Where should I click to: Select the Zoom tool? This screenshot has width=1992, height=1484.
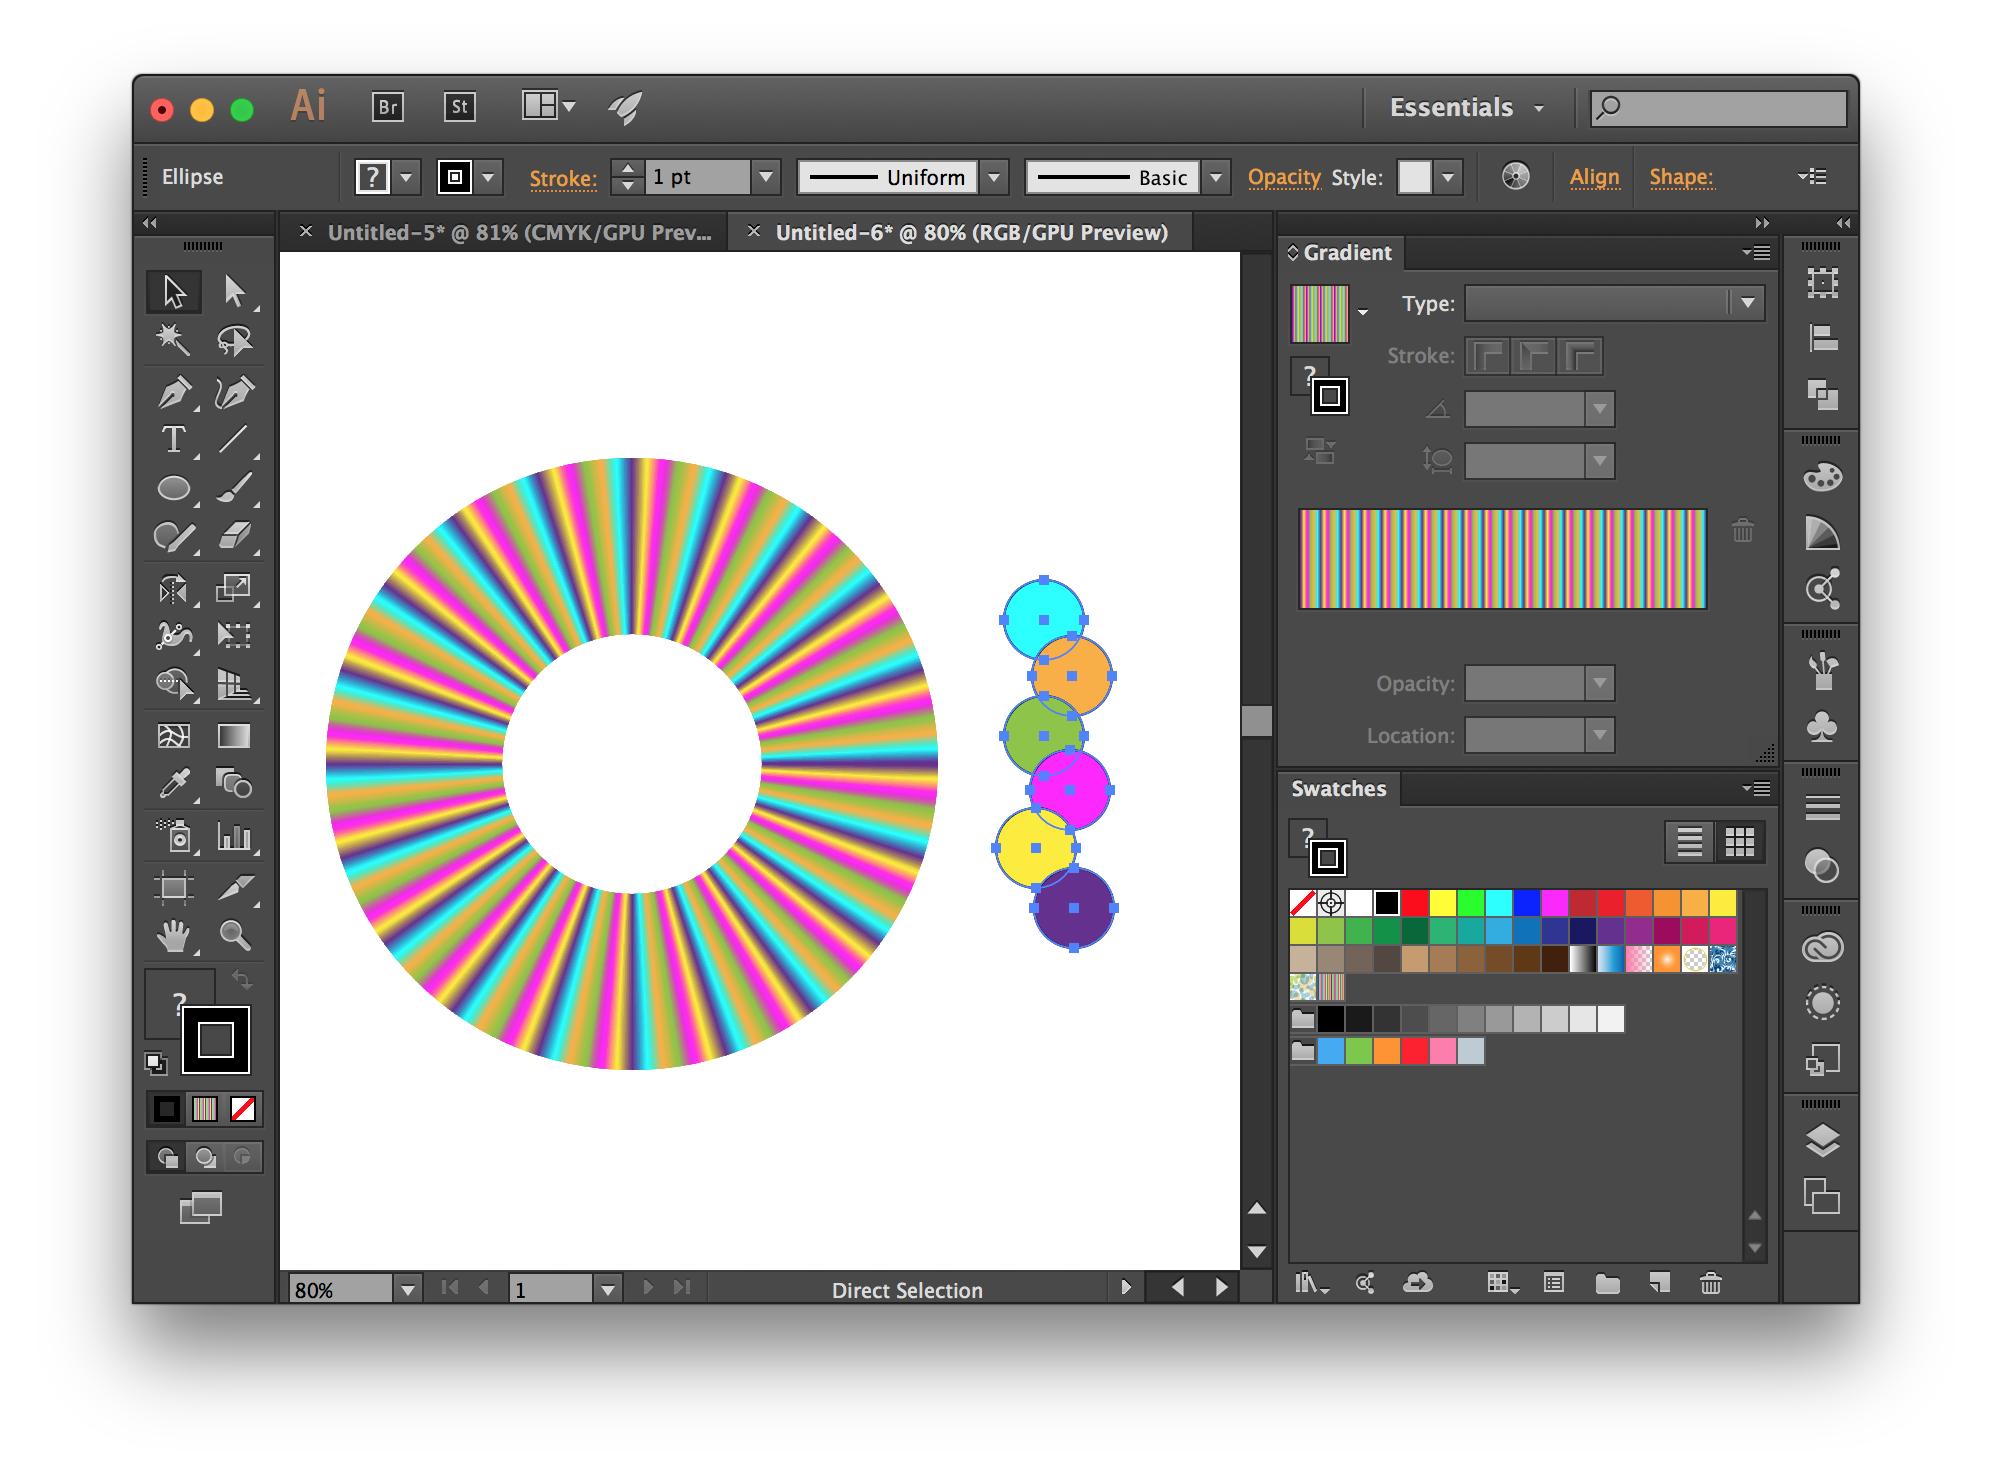pos(234,936)
